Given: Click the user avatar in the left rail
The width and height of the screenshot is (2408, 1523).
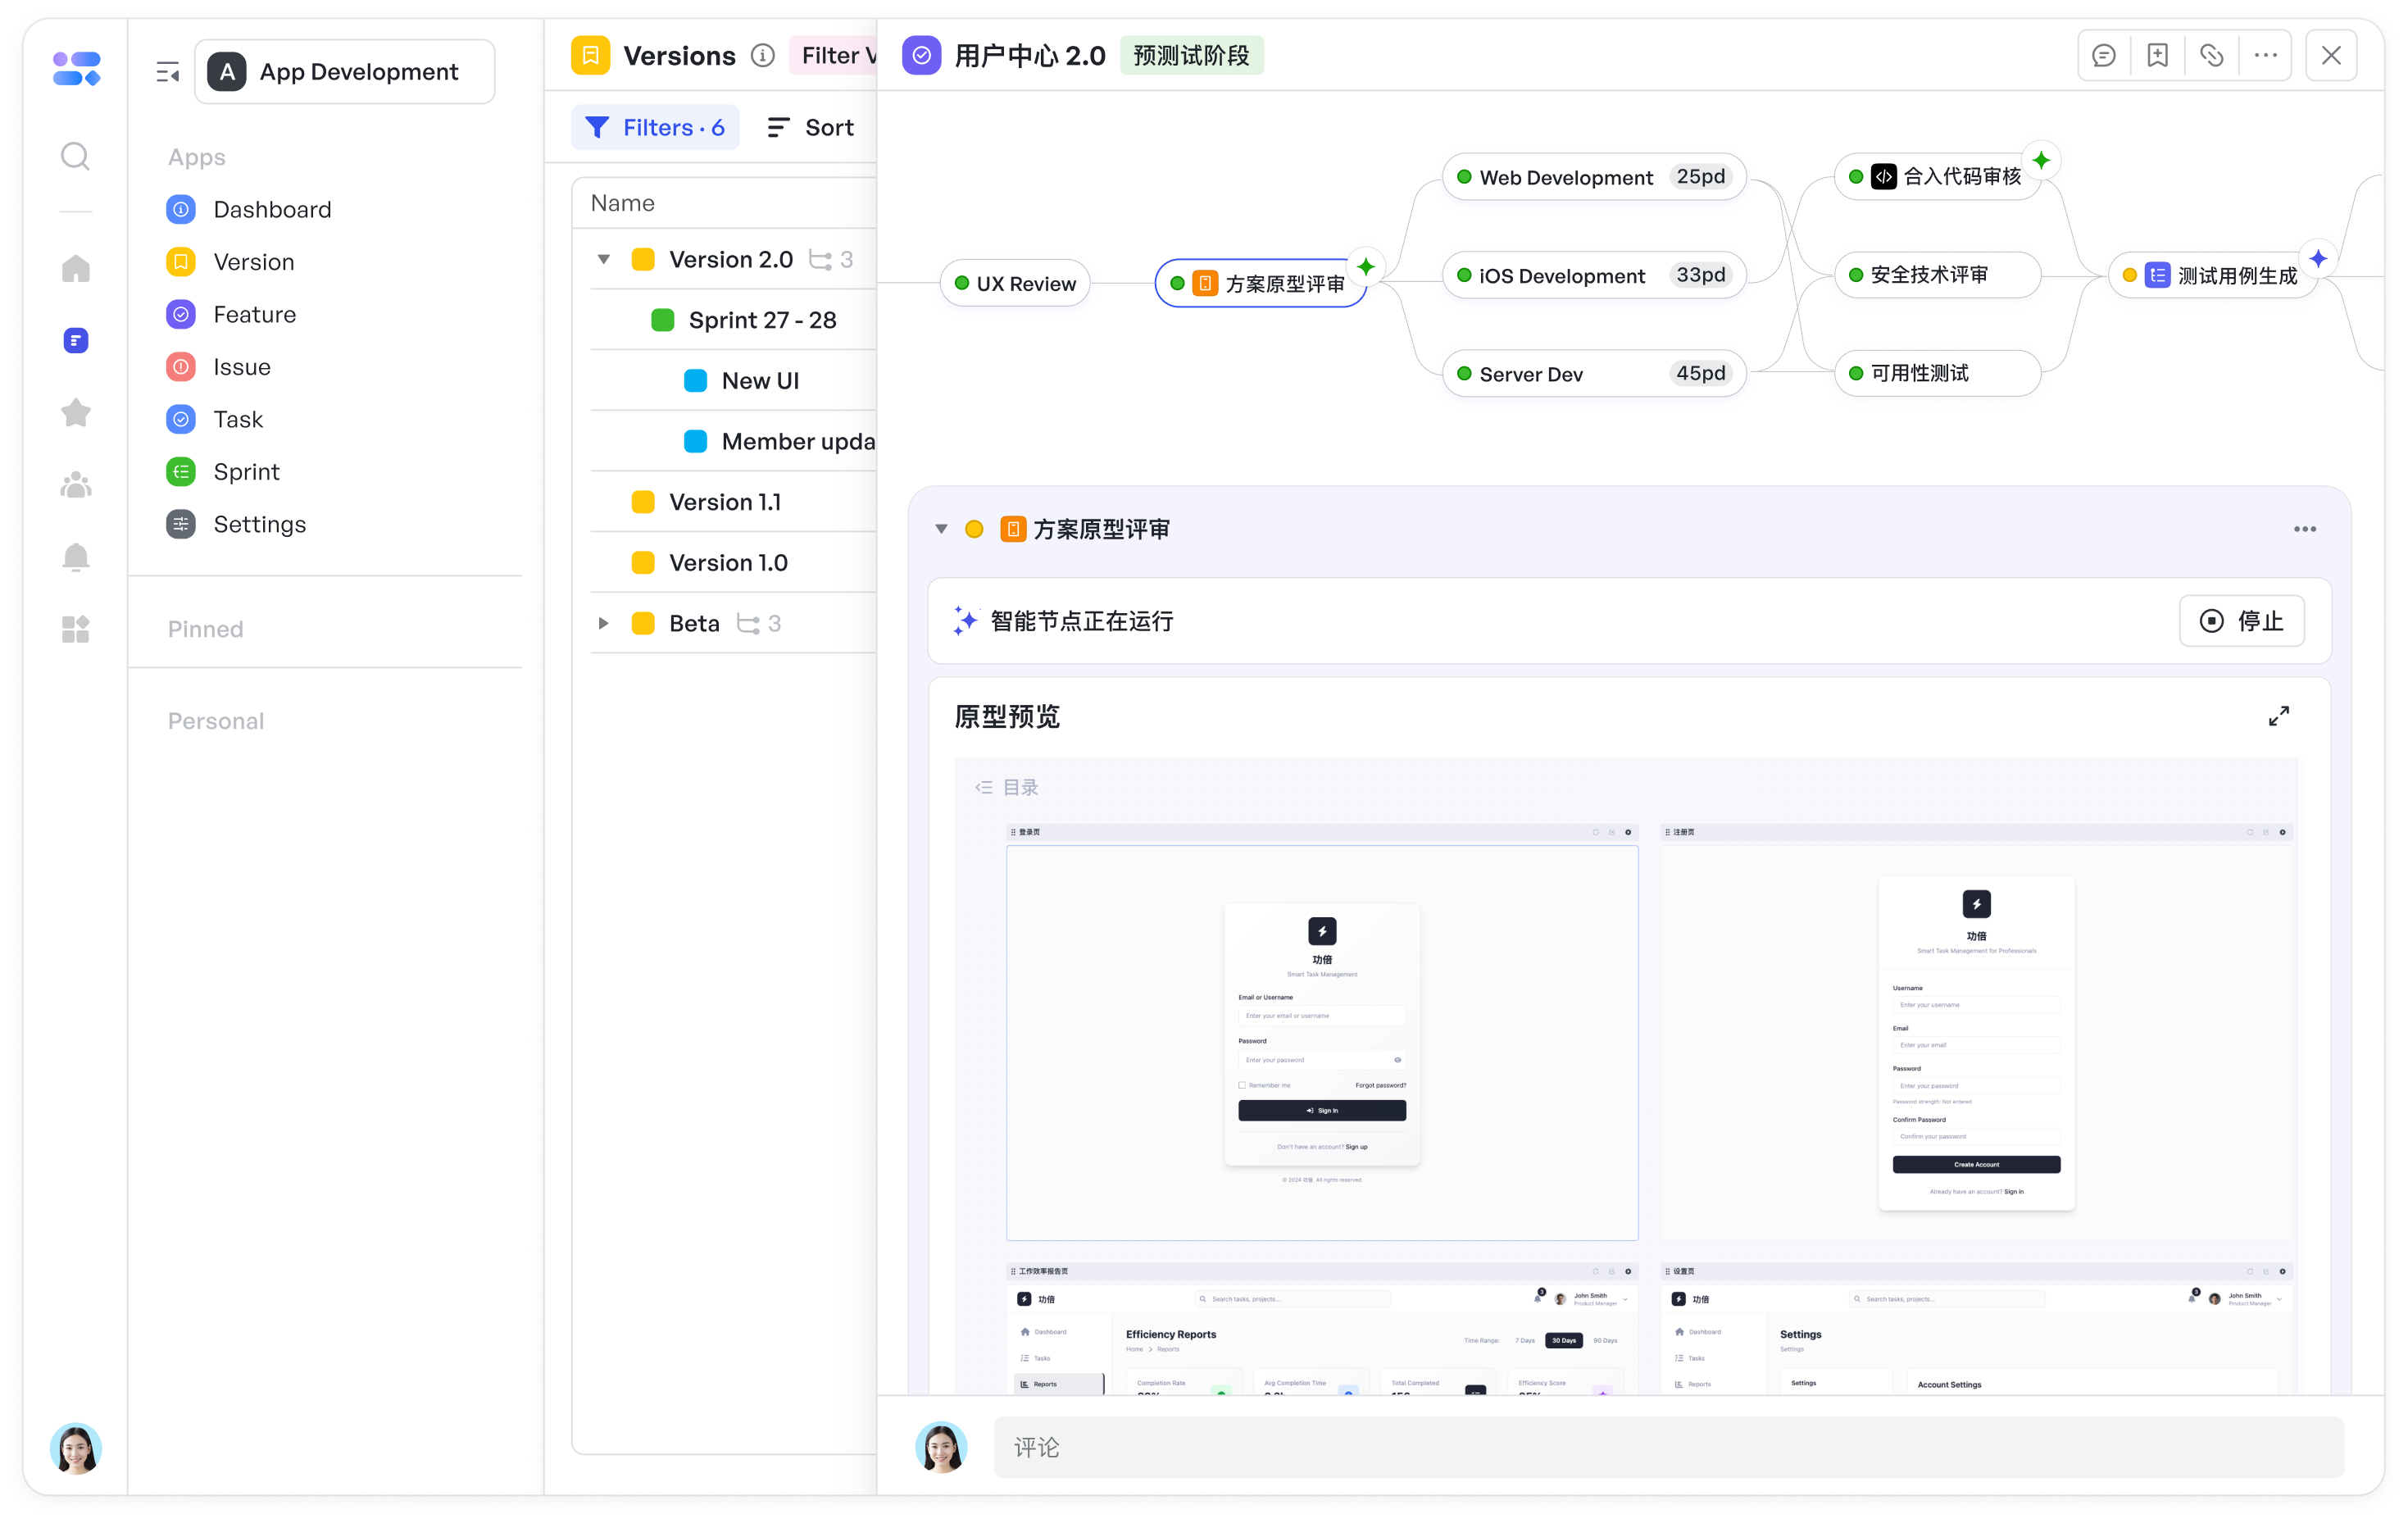Looking at the screenshot, I should coord(76,1448).
